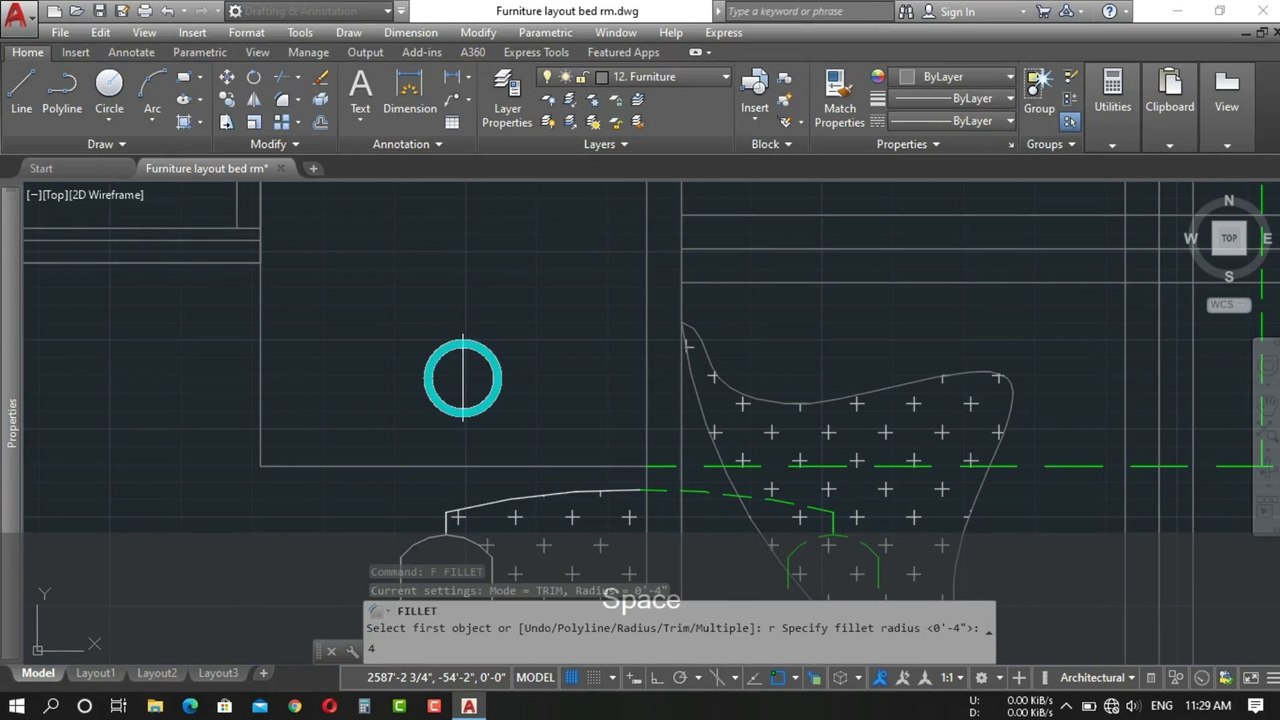1280x720 pixels.
Task: Toggle drawing grid display in status bar
Action: pos(572,677)
